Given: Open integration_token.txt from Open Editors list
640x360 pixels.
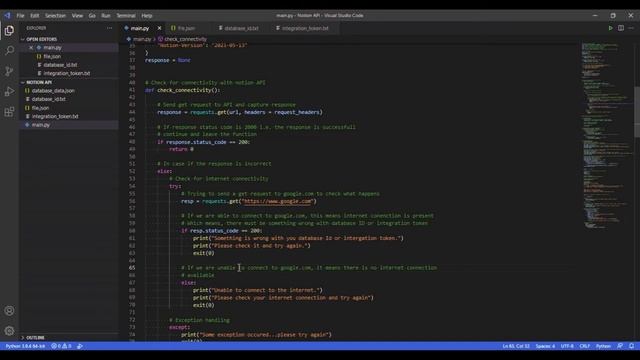Looking at the screenshot, I should click(67, 73).
